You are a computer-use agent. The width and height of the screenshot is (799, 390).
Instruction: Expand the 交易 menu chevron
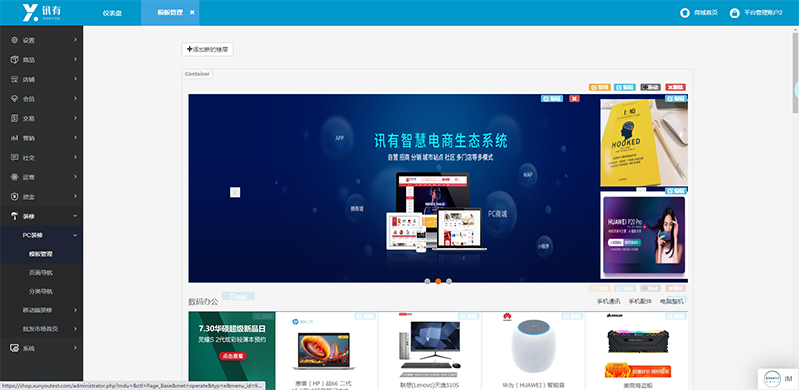75,118
